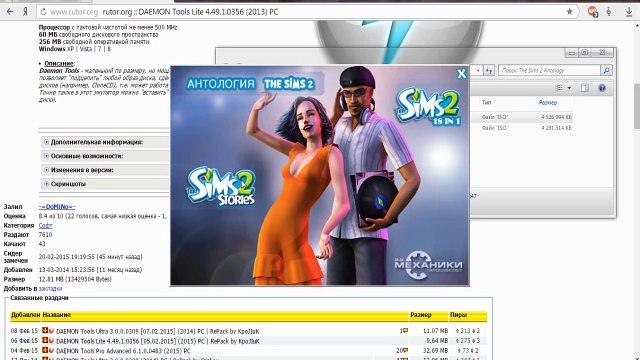This screenshot has width=640, height=360.
Task: Click the magnet icon for DAEMON Tools Pro Advanced
Action: 51,350
